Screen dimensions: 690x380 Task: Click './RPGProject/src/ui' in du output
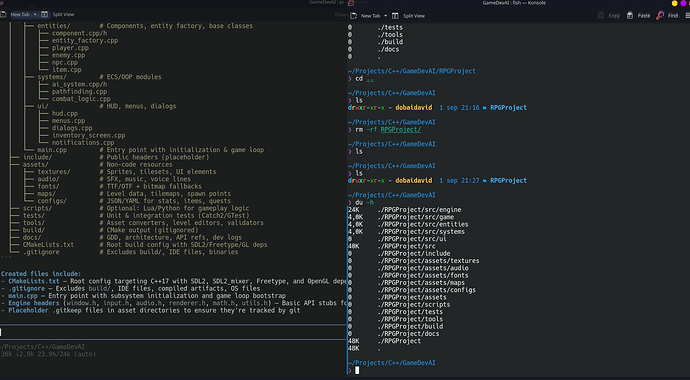point(412,239)
